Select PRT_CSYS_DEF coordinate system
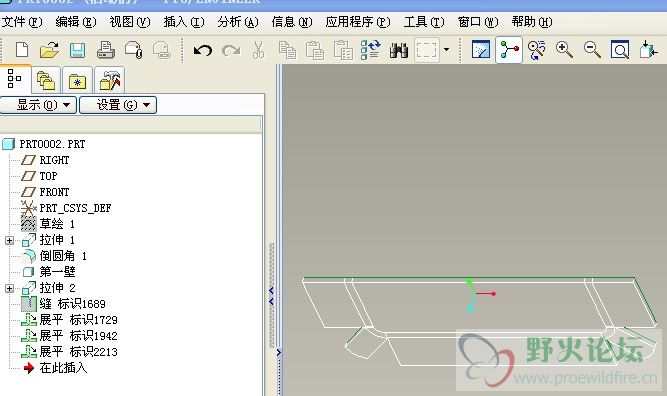The height and width of the screenshot is (396, 667). pyautogui.click(x=75, y=208)
